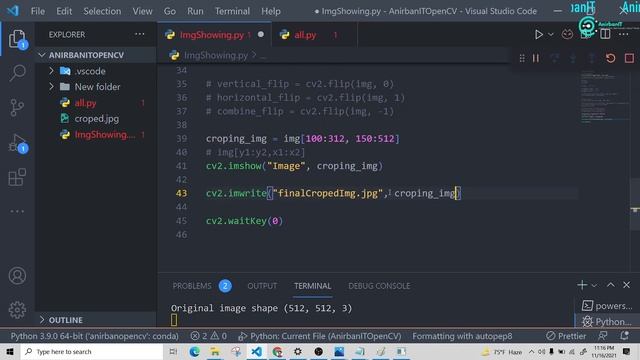Open the Run and Debug view

[17, 143]
